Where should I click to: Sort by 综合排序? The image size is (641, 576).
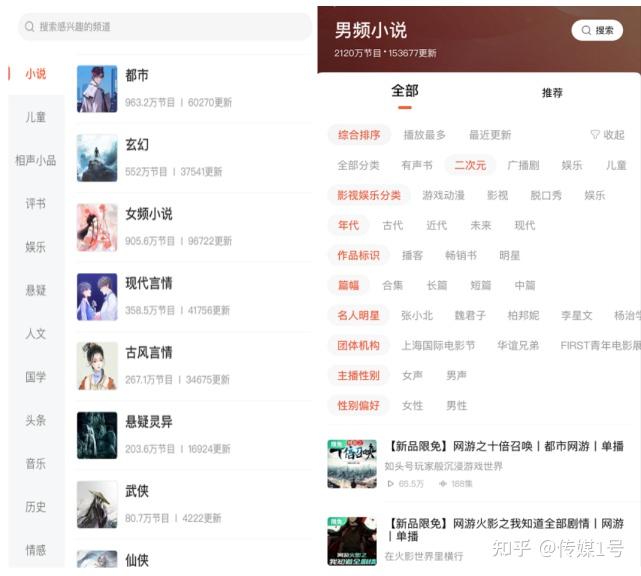click(359, 135)
